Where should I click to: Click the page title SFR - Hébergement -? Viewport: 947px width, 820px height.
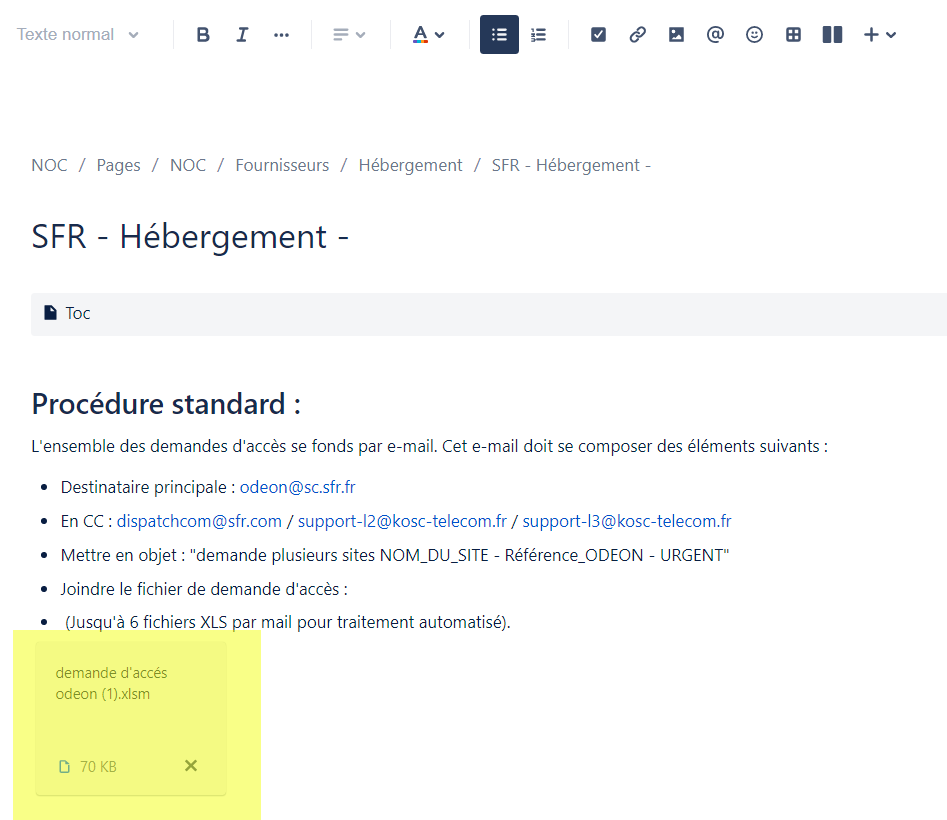point(190,236)
